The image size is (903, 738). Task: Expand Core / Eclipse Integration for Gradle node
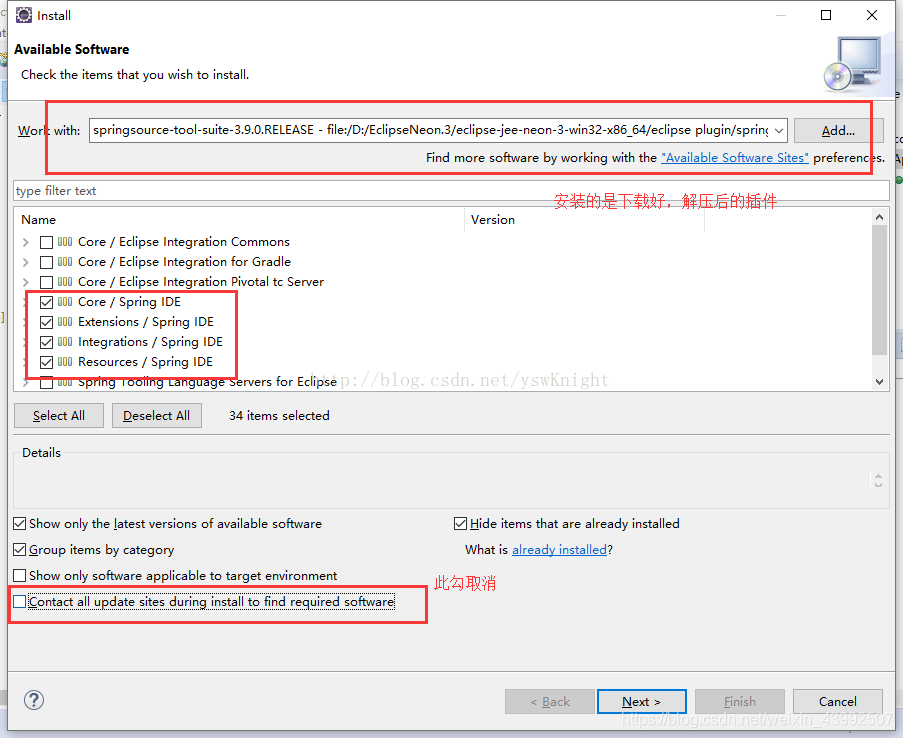click(25, 262)
